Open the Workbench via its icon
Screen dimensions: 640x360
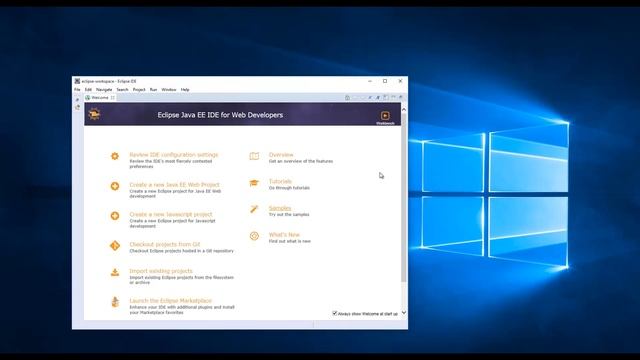pyautogui.click(x=385, y=116)
